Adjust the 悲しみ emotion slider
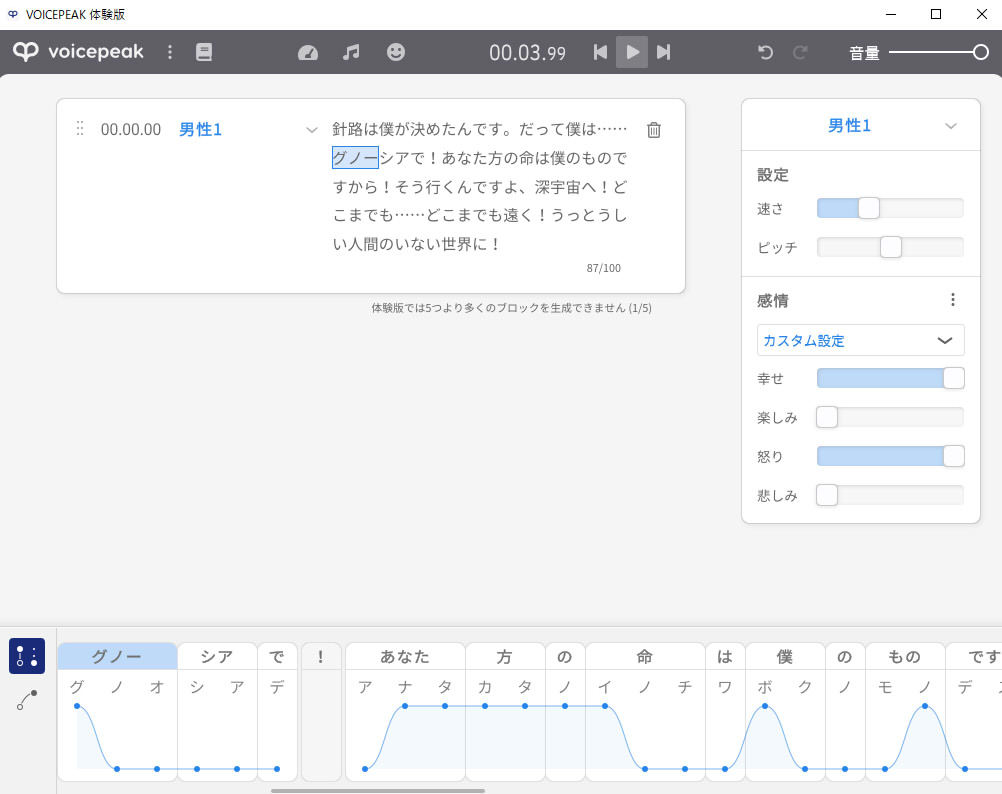The image size is (1002, 794). [890, 495]
